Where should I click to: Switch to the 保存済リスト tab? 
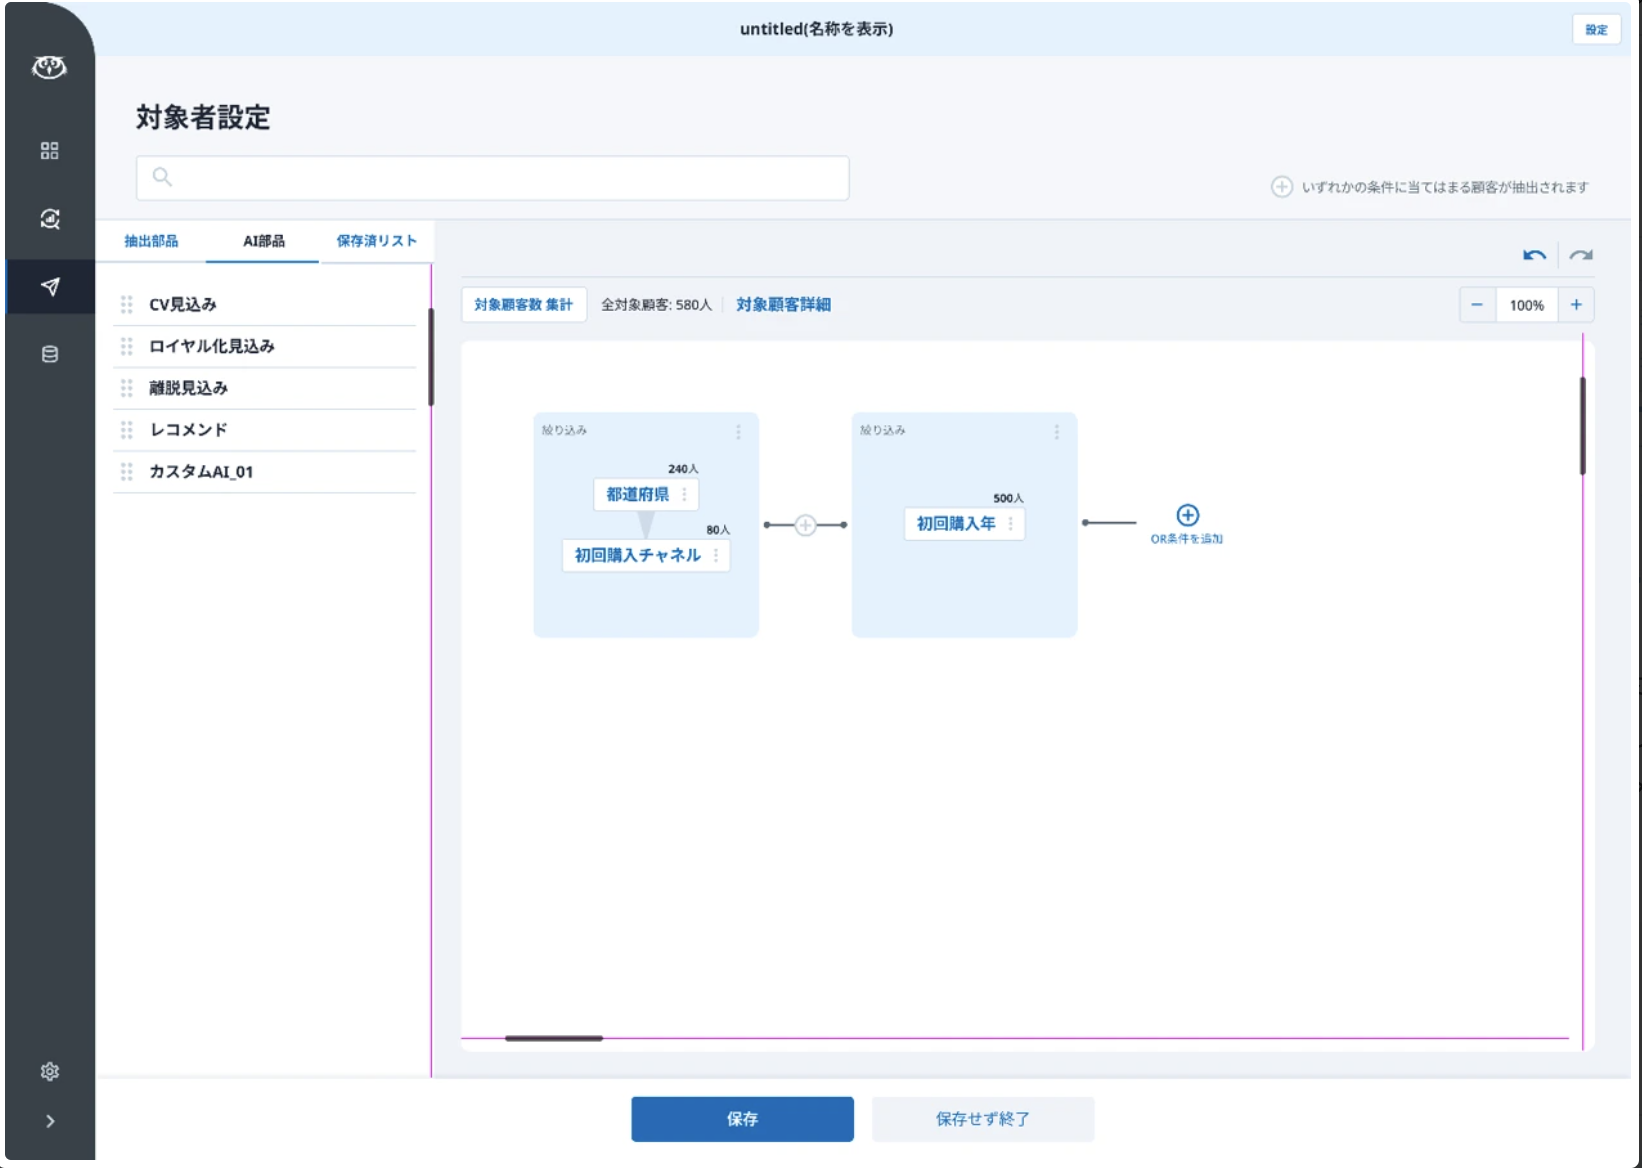click(x=376, y=241)
